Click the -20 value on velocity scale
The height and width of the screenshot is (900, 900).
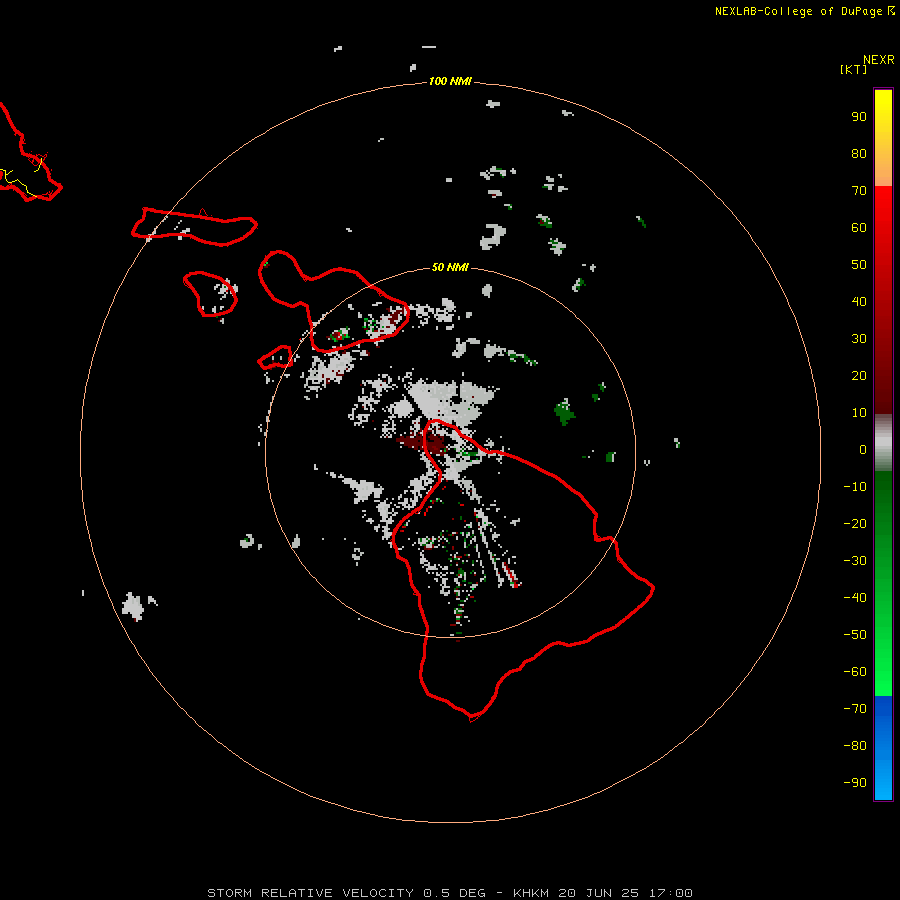pos(855,524)
